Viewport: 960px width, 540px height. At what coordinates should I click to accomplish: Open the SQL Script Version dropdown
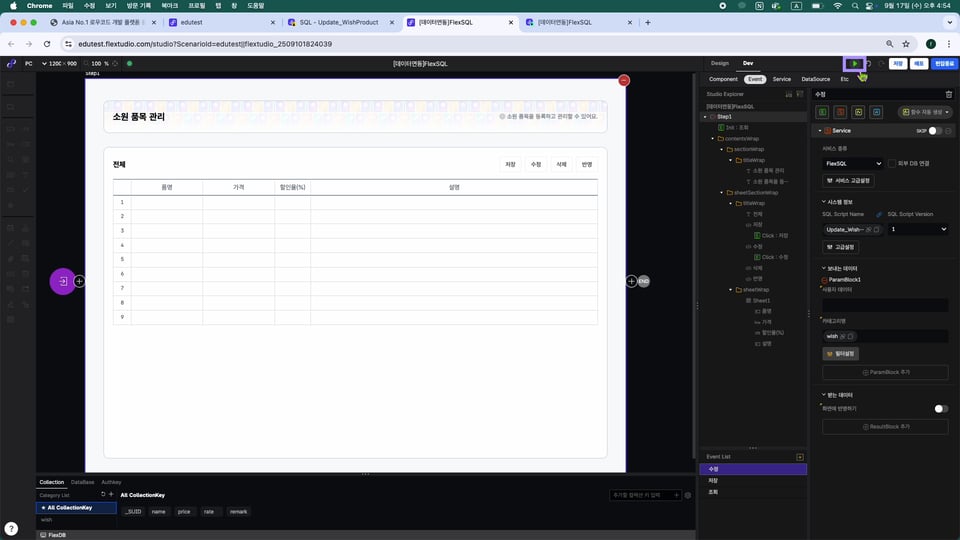coord(918,229)
